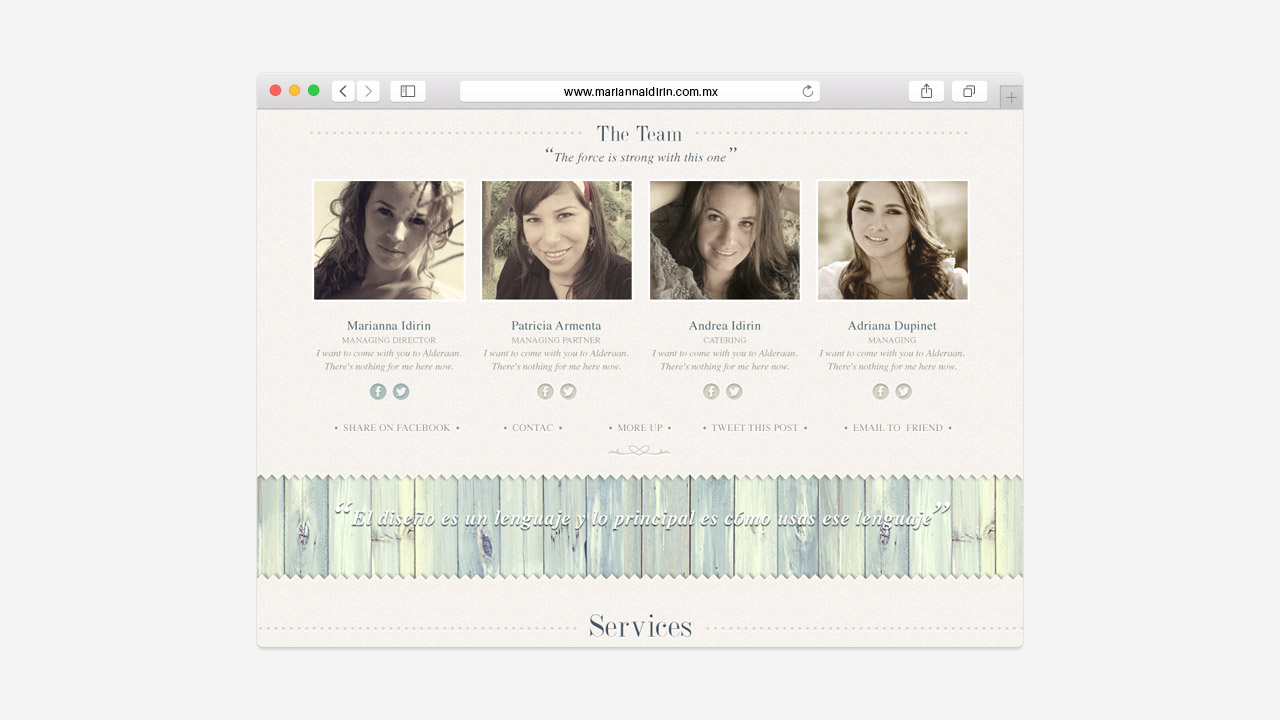Click the address bar URL field
This screenshot has height=720, width=1280.
[x=640, y=92]
